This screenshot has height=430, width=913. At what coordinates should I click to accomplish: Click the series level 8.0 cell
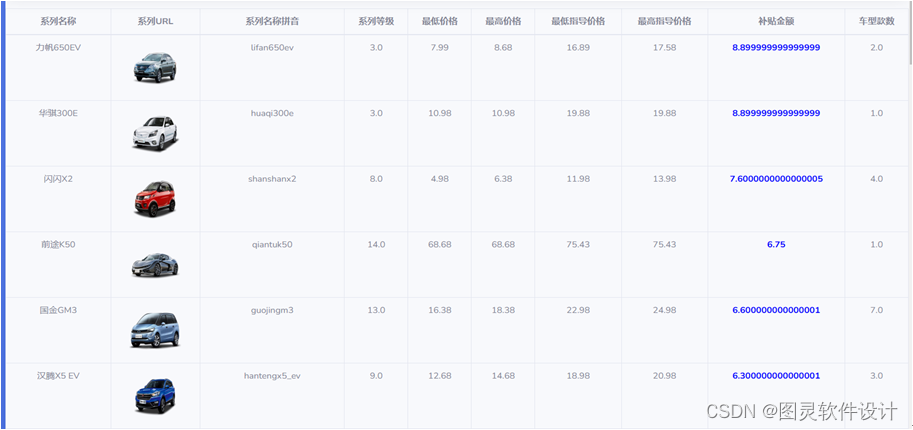click(376, 179)
